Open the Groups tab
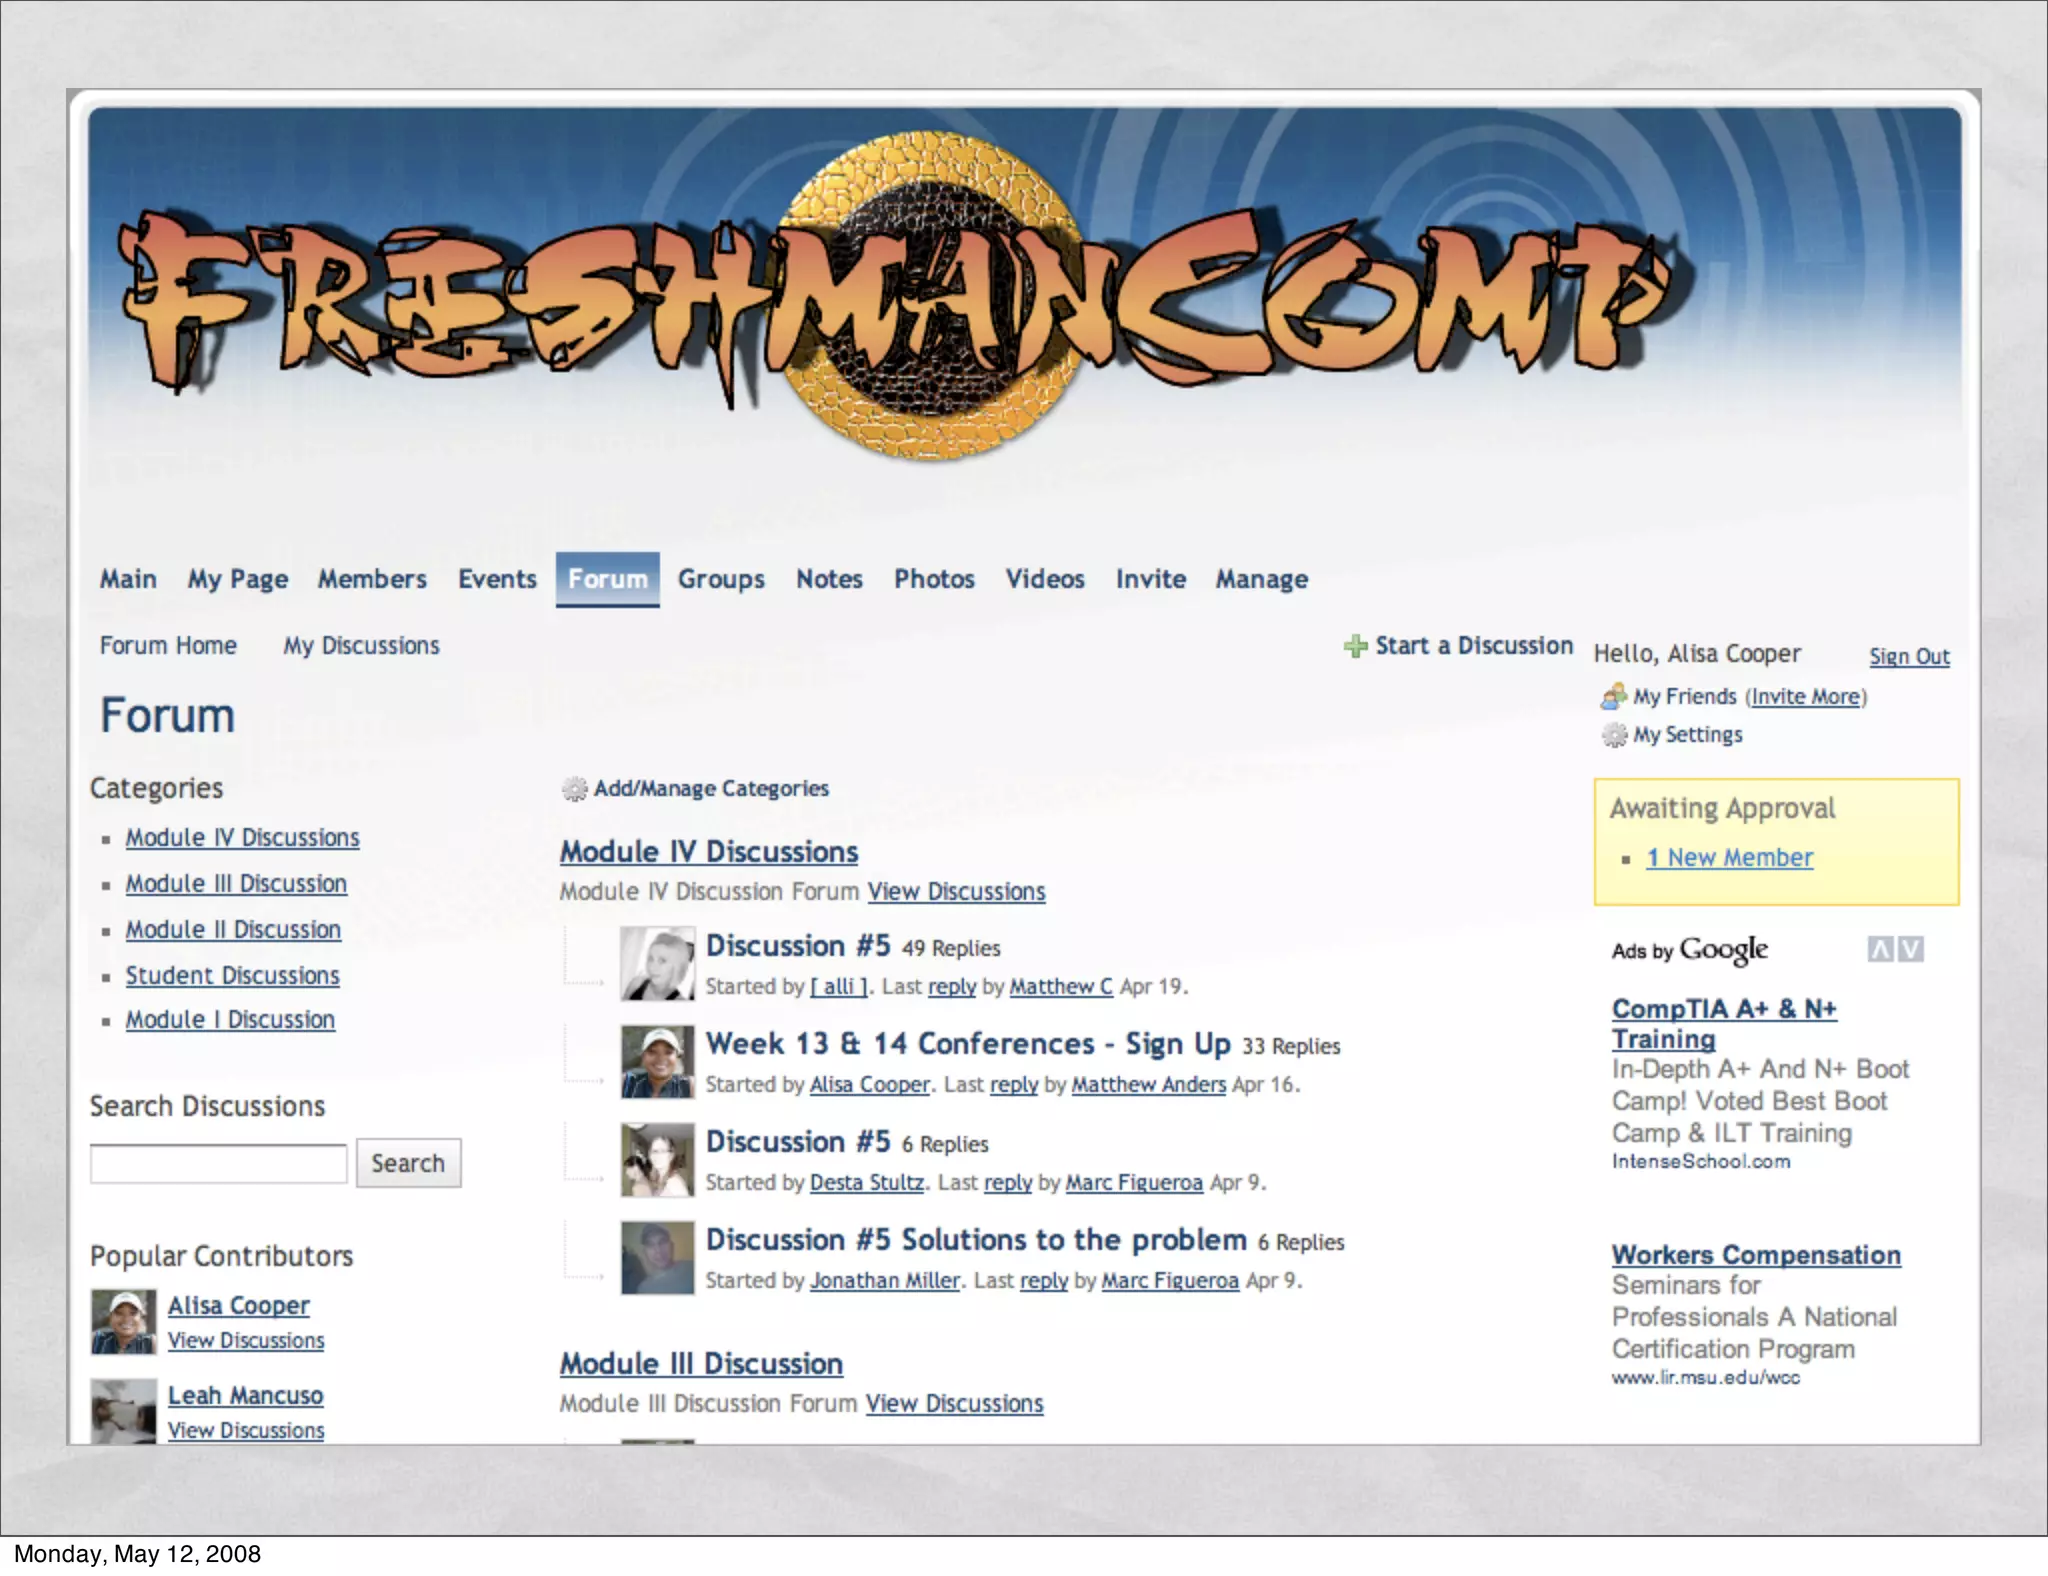The height and width of the screenshot is (1576, 2048). (720, 579)
